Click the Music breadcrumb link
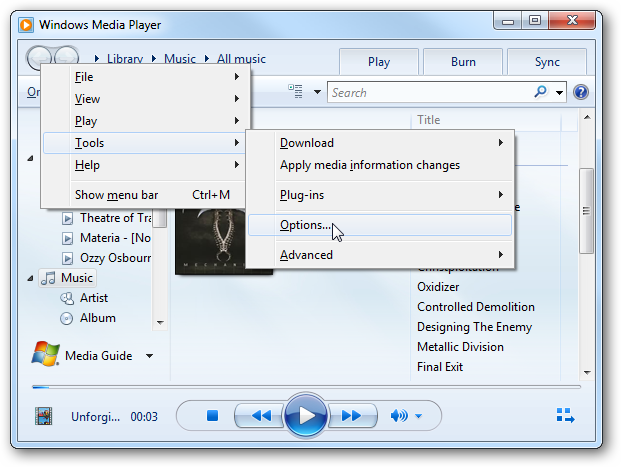621x467 pixels. pos(180,59)
